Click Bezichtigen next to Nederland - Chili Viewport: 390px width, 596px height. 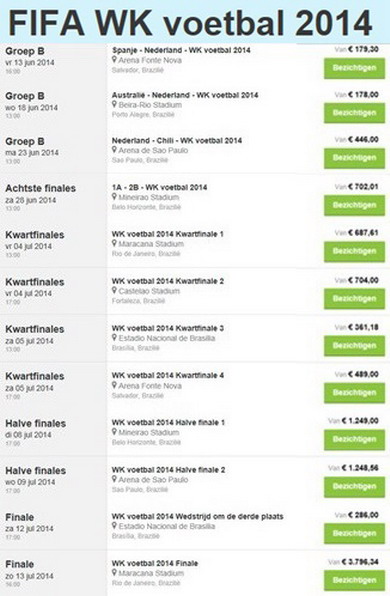point(354,158)
